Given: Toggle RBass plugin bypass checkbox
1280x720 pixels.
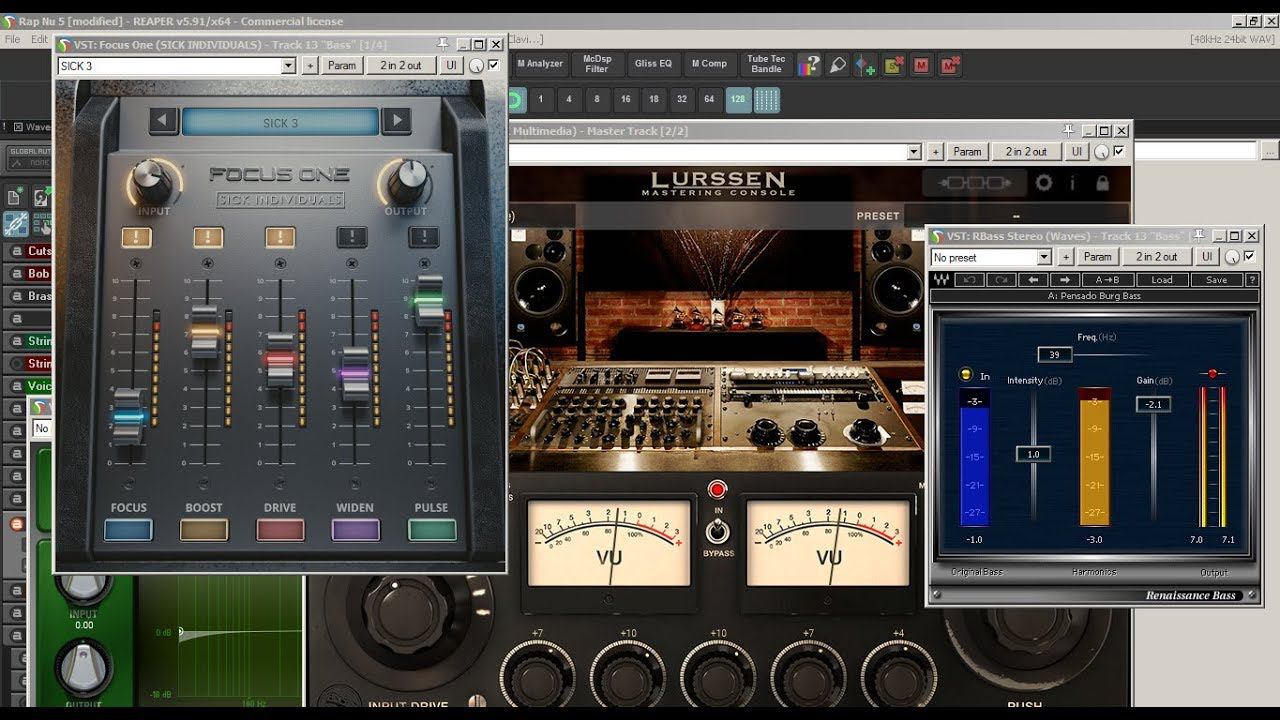Looking at the screenshot, I should point(1248,256).
